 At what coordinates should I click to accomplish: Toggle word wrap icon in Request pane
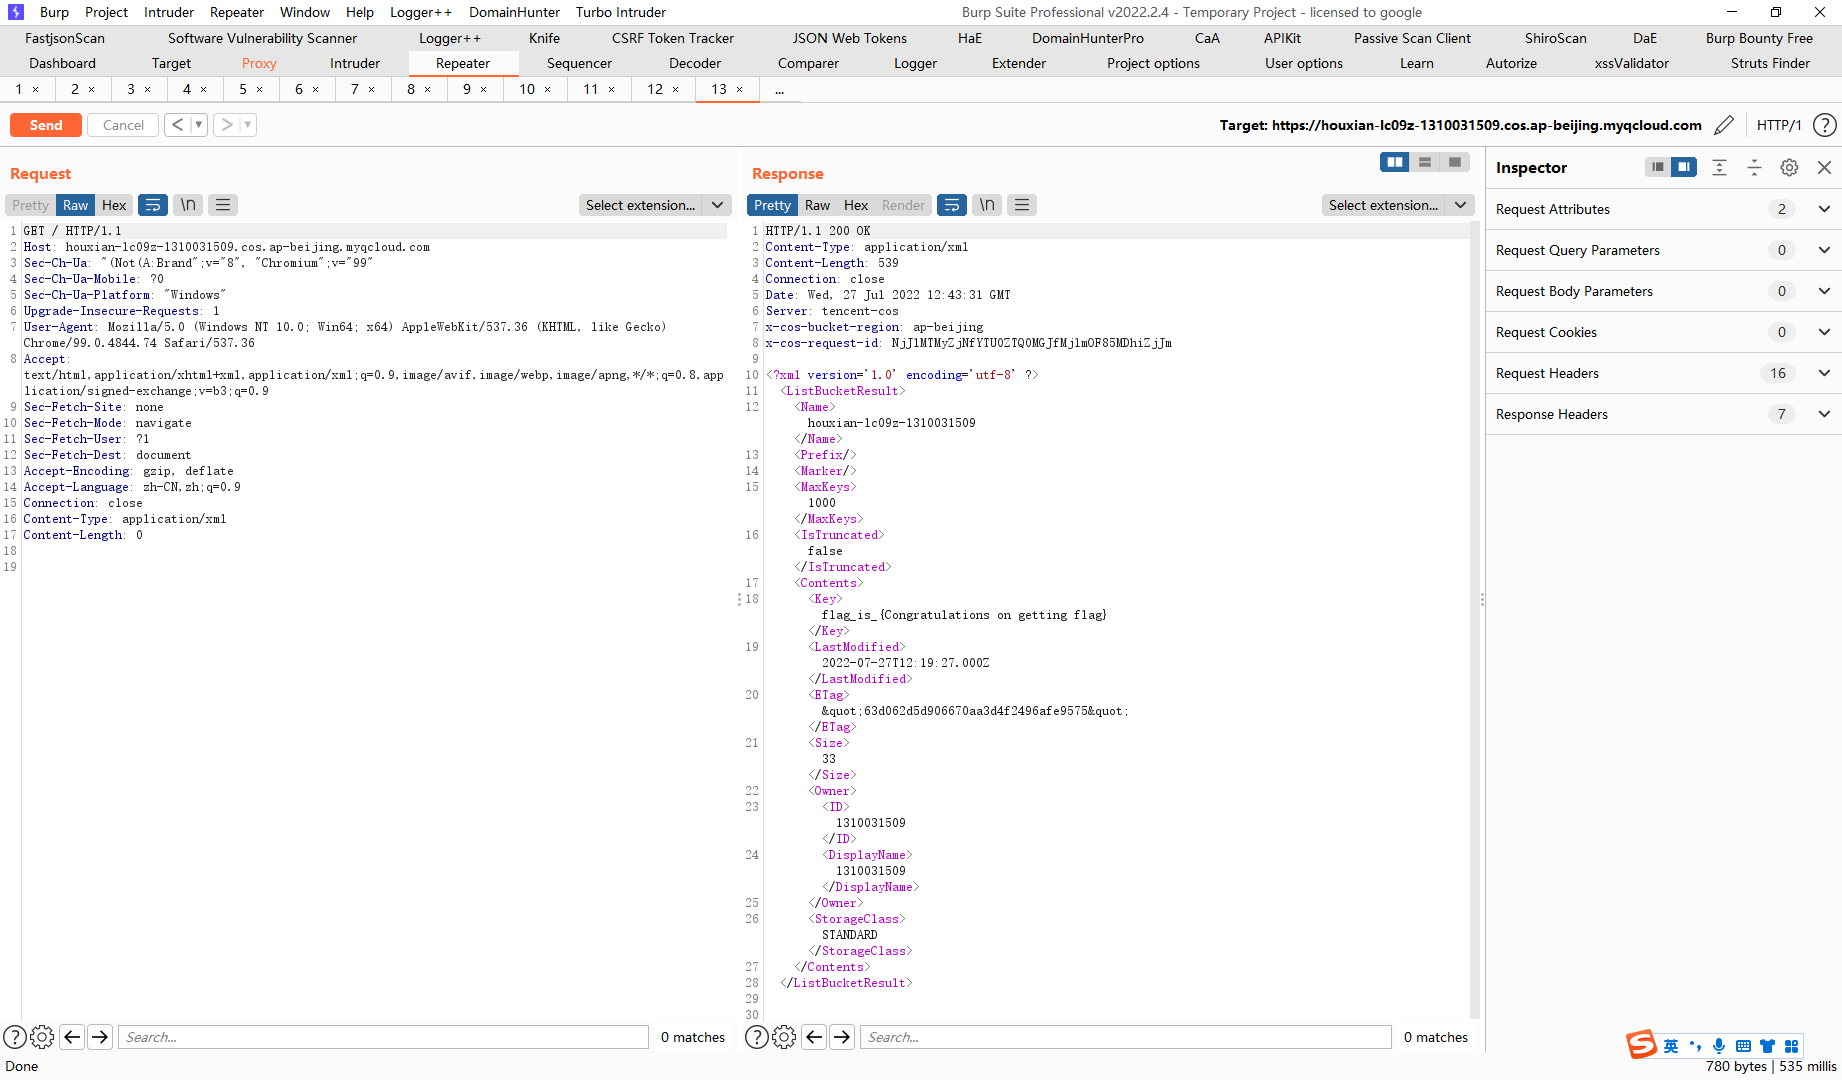153,205
